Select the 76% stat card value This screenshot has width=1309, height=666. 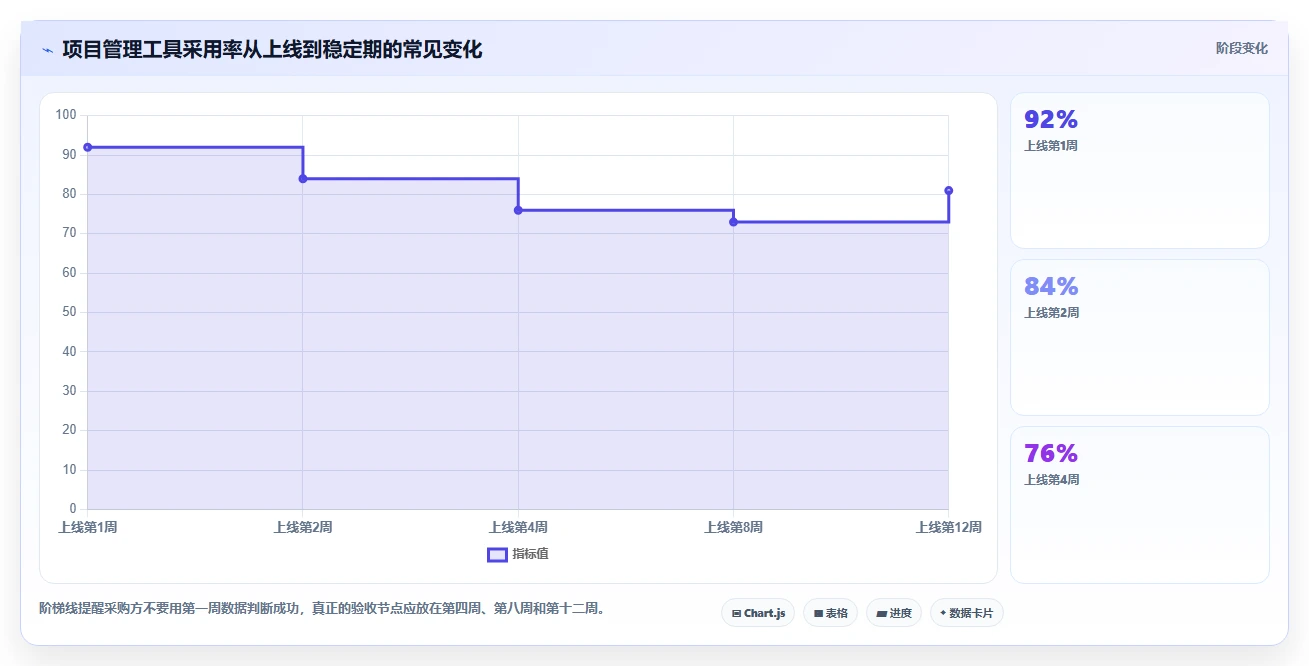tap(1051, 454)
